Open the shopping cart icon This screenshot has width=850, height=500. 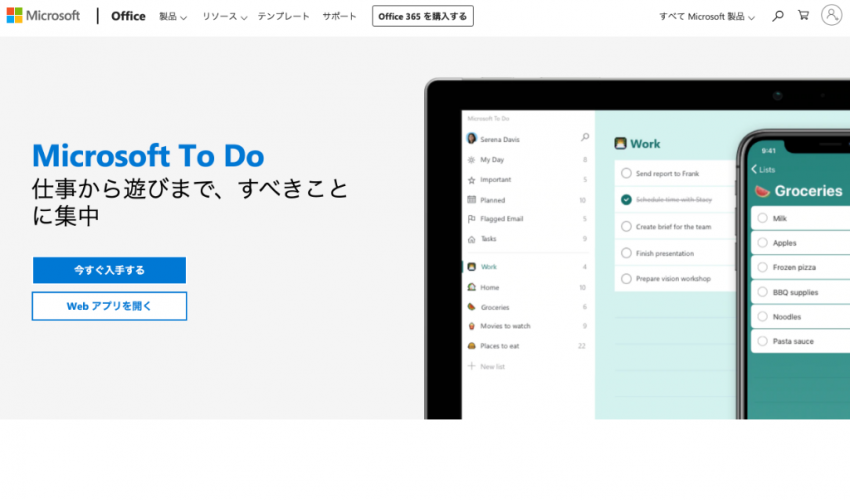coord(803,16)
